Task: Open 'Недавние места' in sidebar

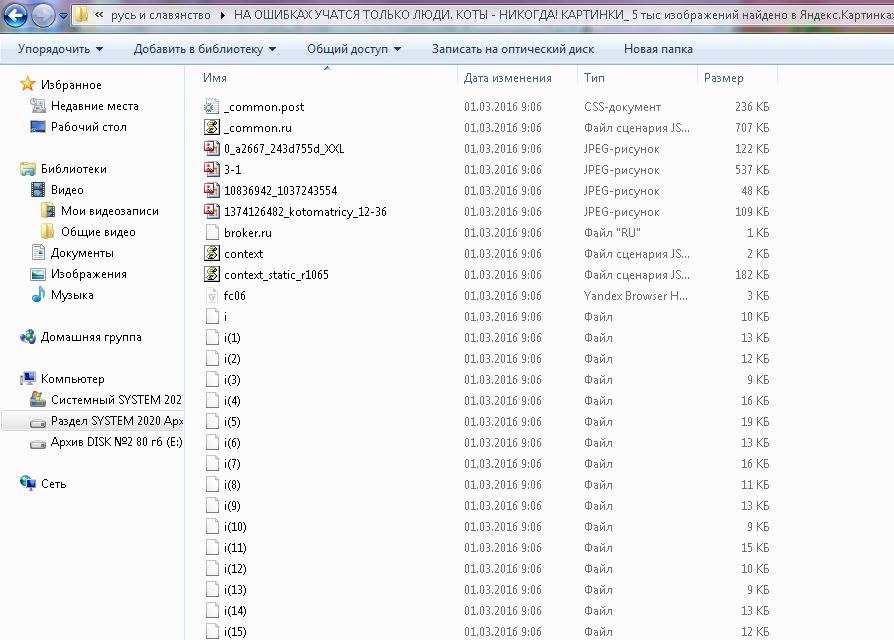Action: click(95, 105)
